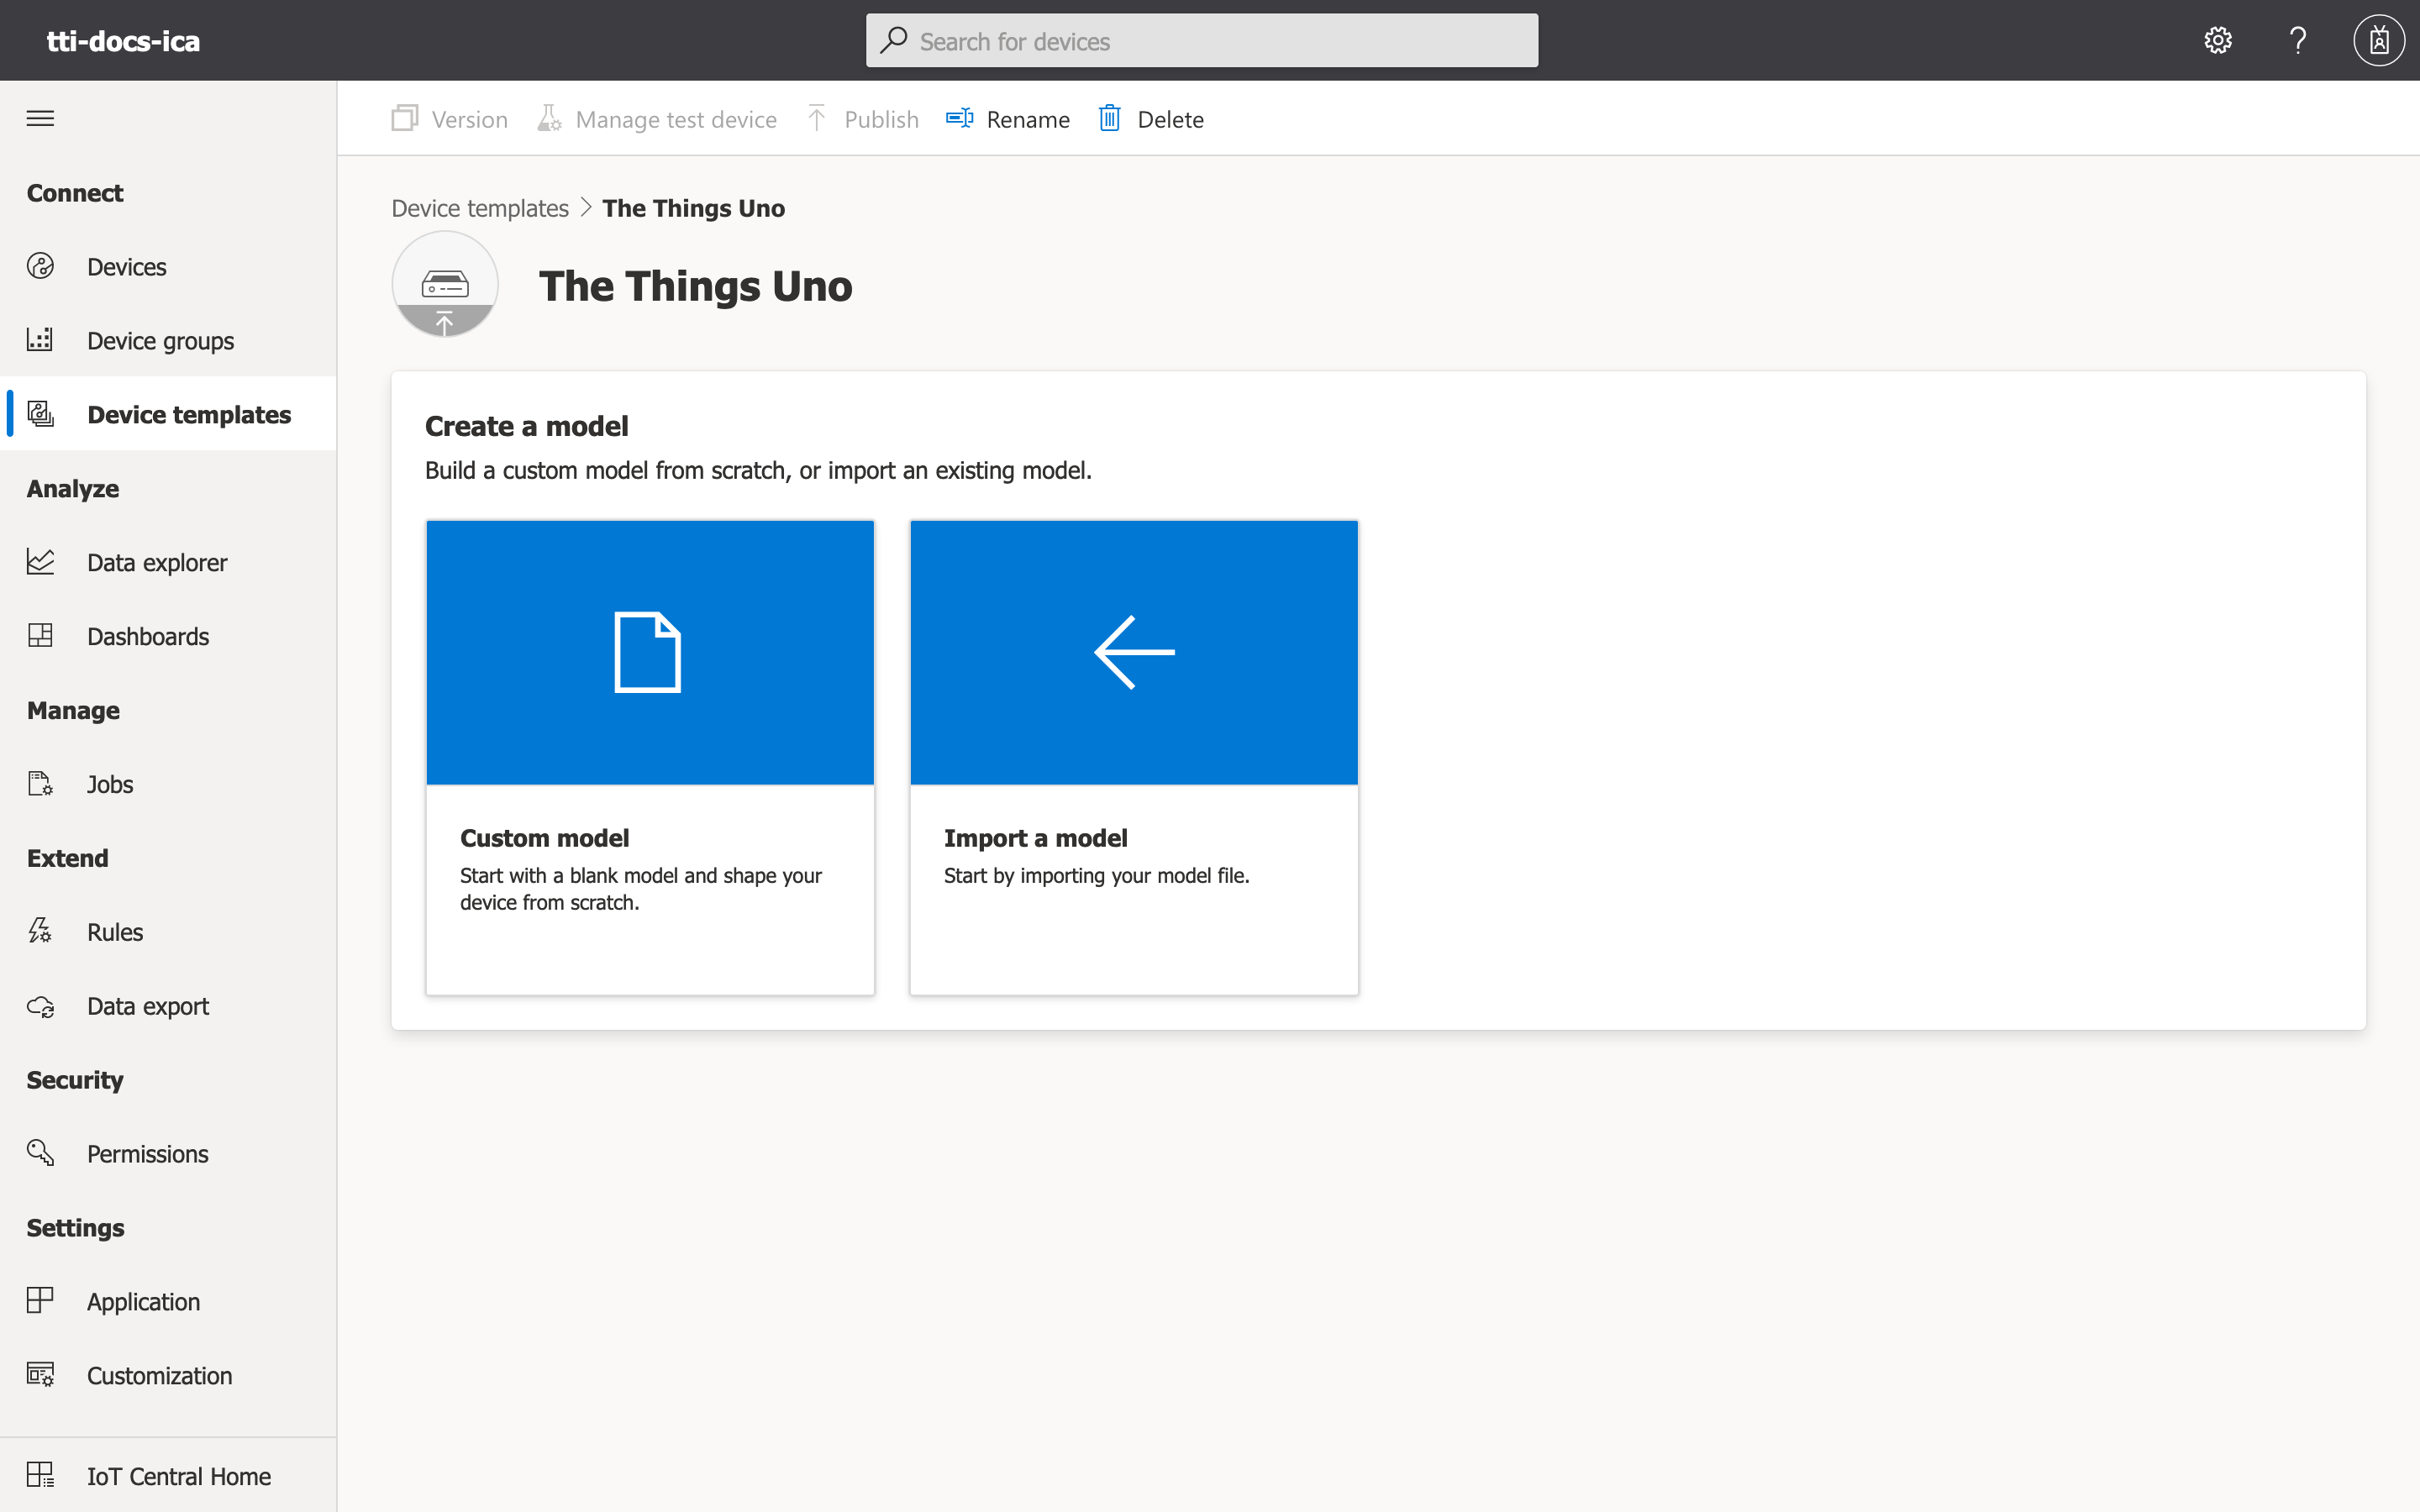The image size is (2420, 1512).
Task: Click the Delete trash icon
Action: tap(1109, 119)
